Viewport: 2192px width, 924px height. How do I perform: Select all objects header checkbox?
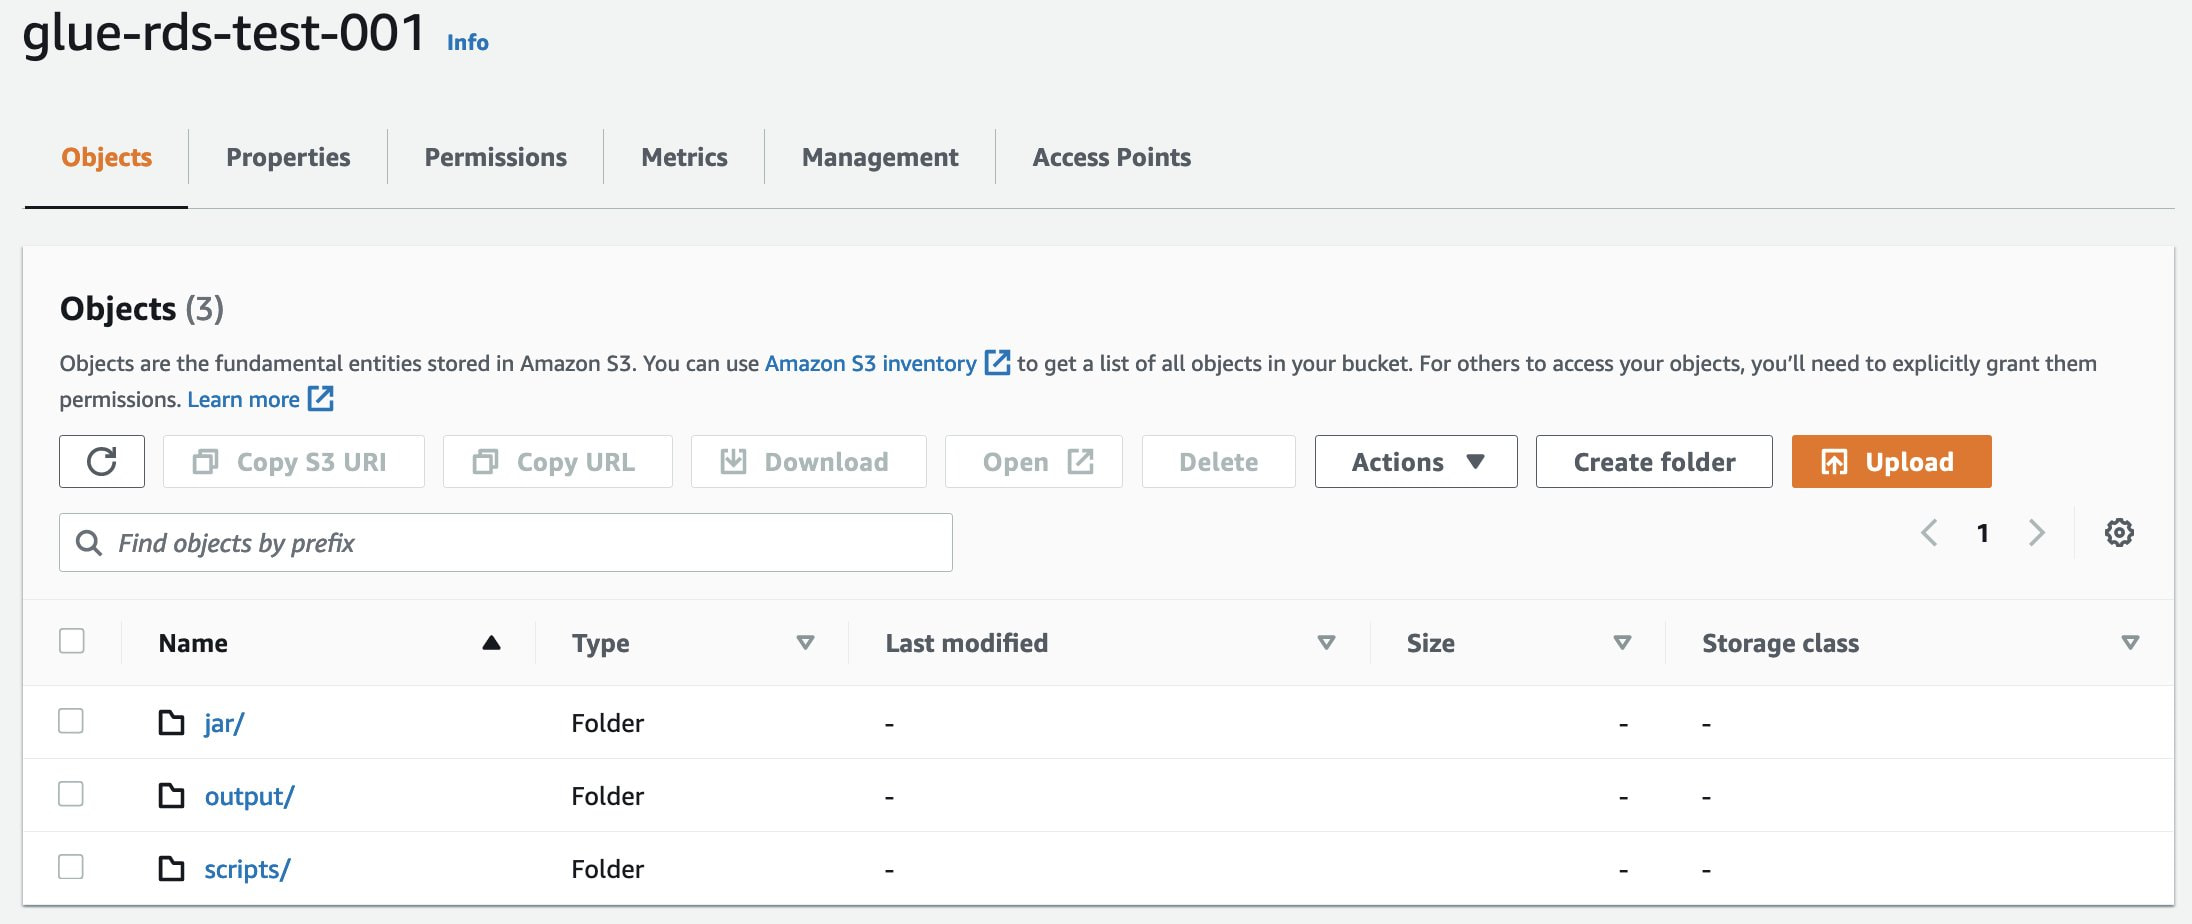(72, 640)
